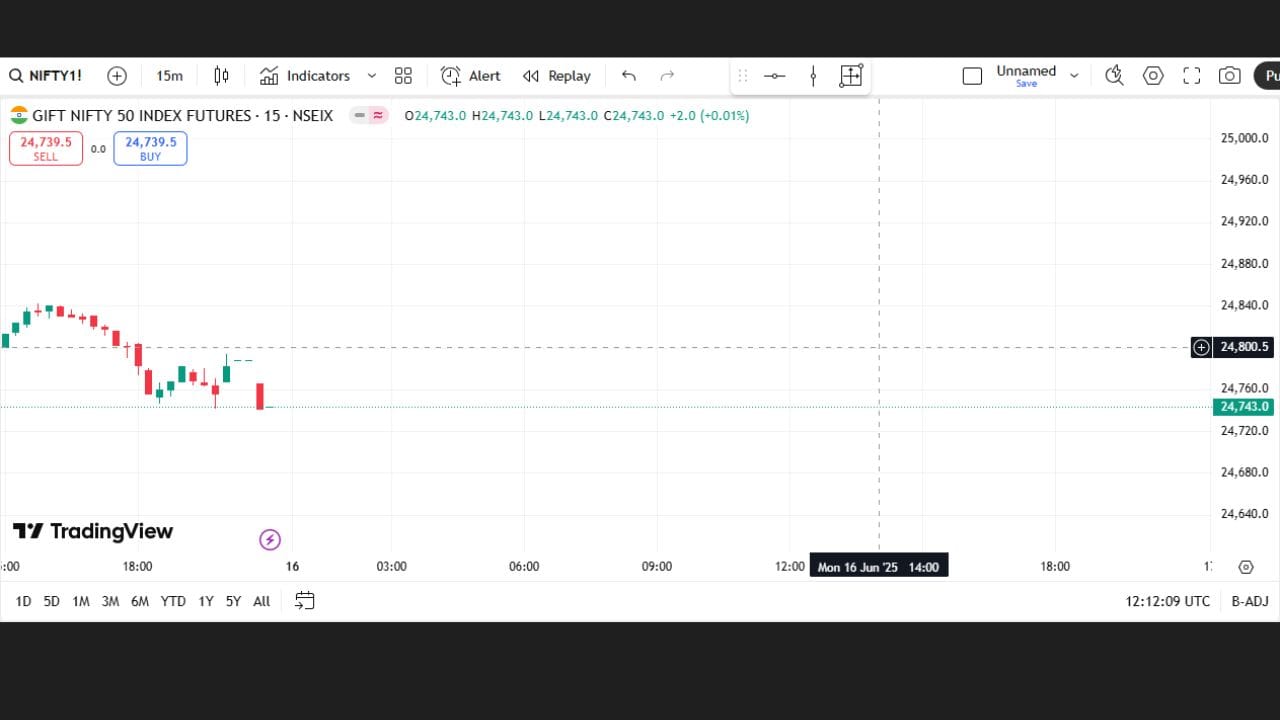Take a chart snapshot with the camera
The image size is (1280, 720).
[1229, 76]
